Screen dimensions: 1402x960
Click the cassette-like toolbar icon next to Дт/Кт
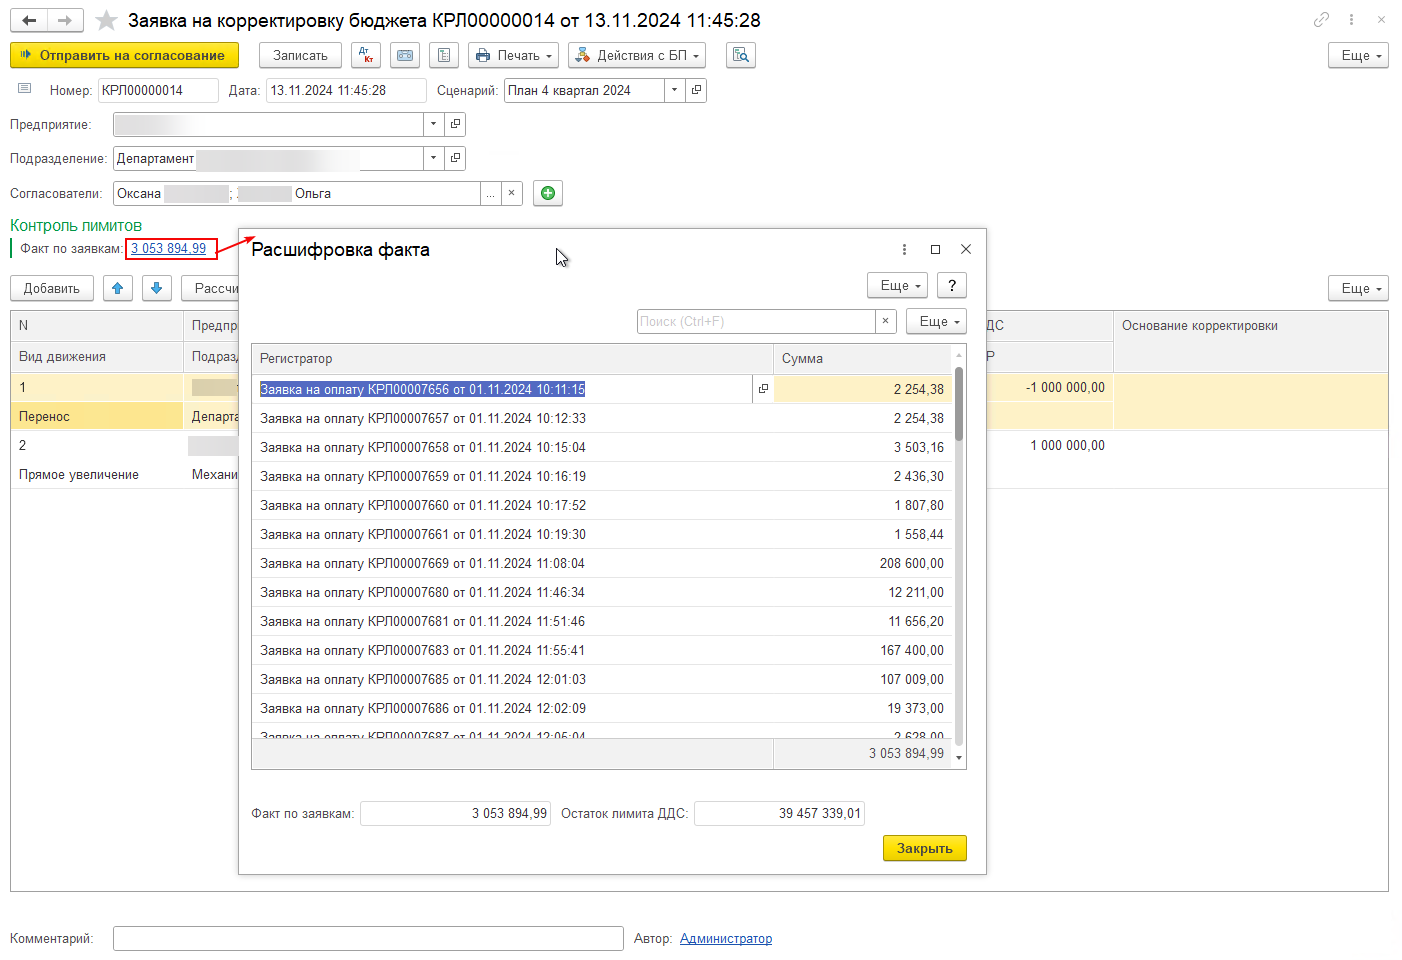tap(405, 55)
